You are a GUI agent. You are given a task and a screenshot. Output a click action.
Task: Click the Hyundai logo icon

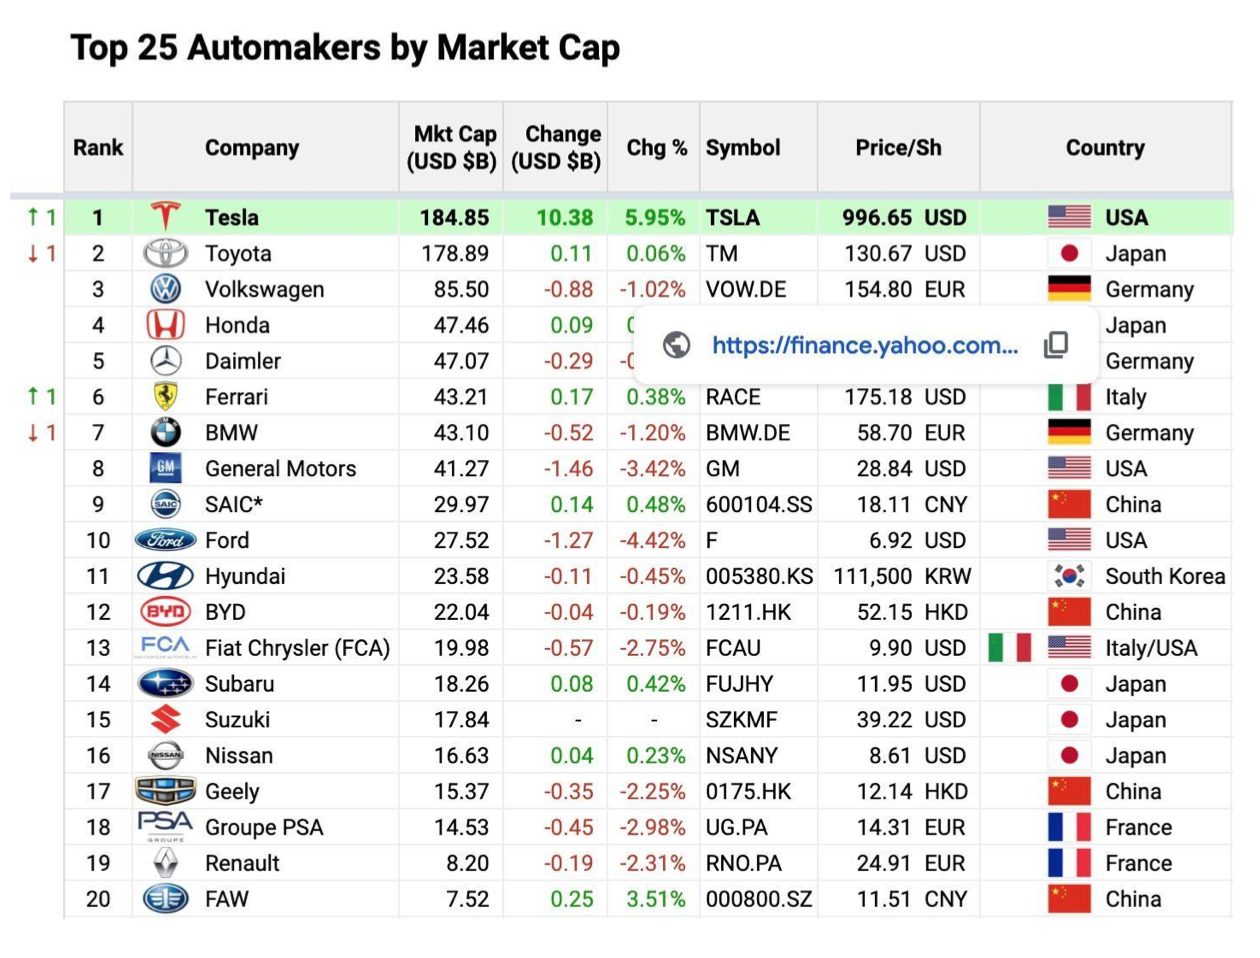165,576
